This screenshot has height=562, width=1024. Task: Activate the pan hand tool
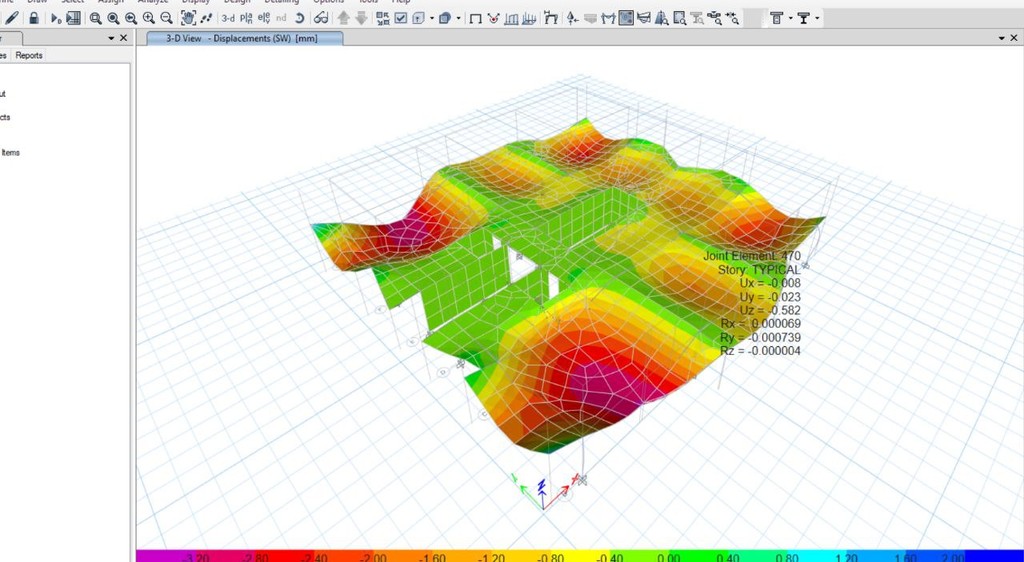(x=188, y=18)
